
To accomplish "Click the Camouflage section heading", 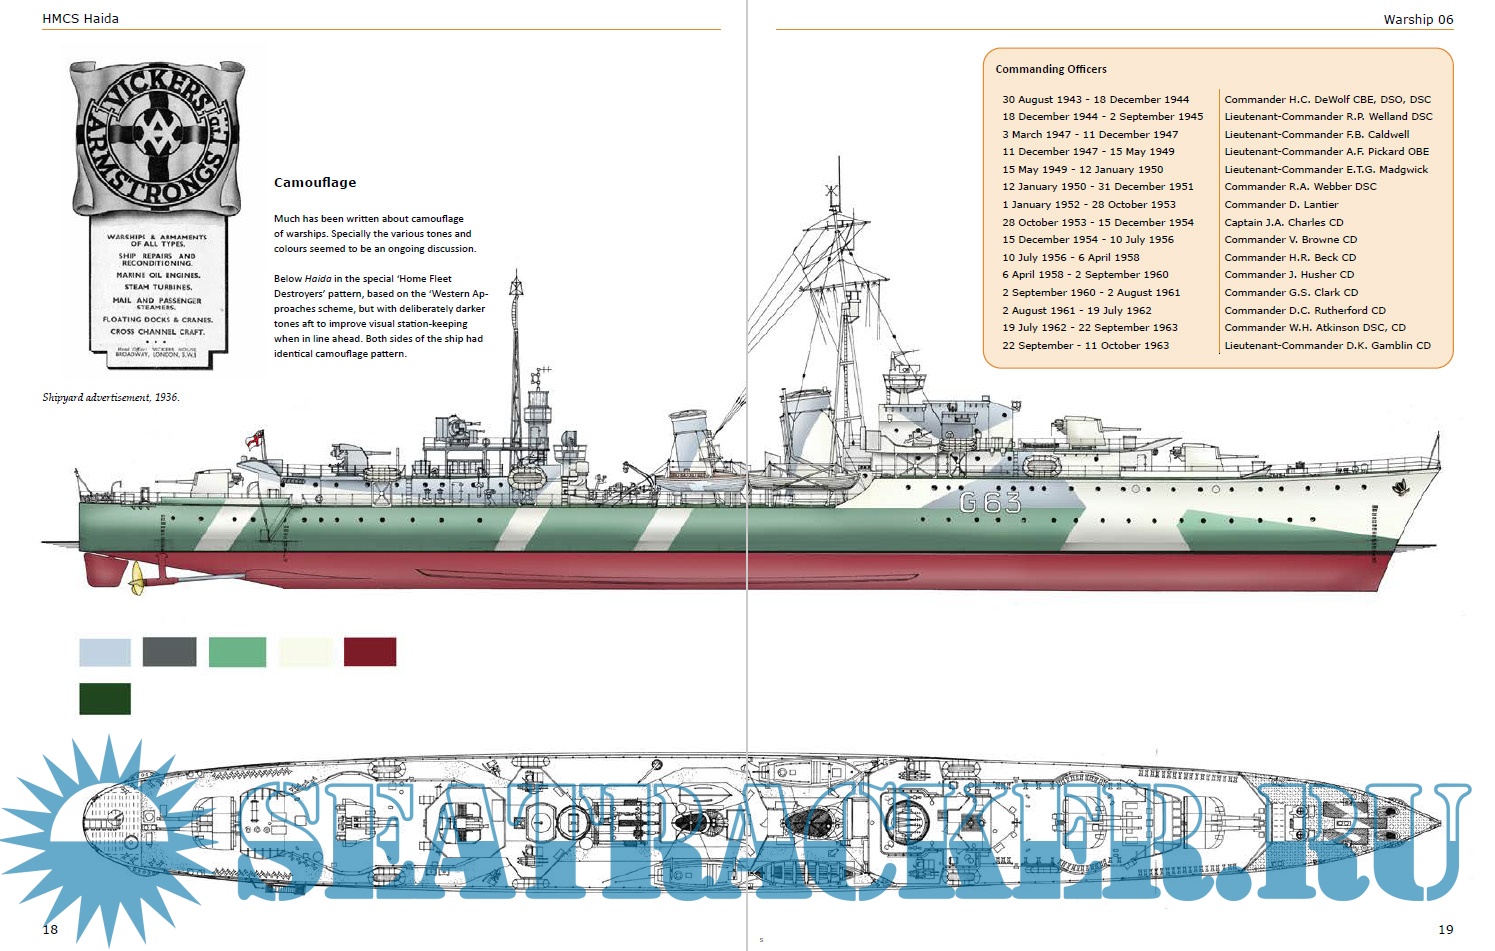I will (x=315, y=183).
